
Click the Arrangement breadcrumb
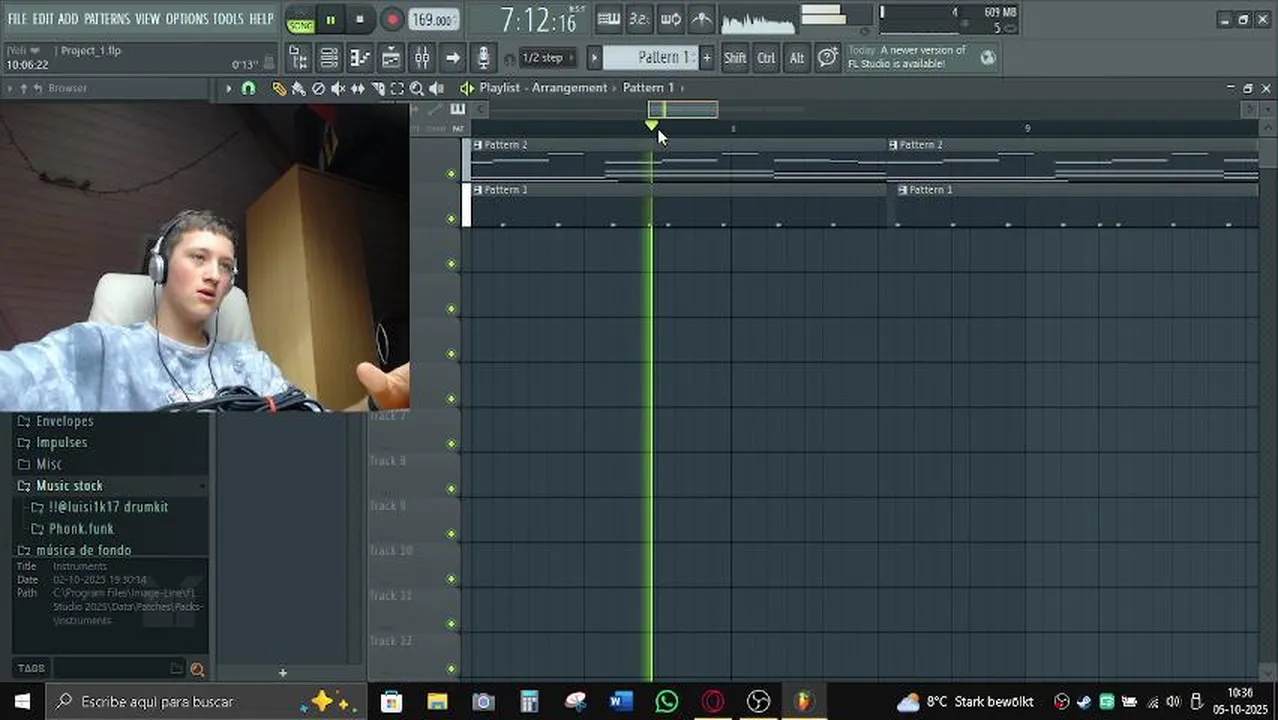(x=569, y=88)
